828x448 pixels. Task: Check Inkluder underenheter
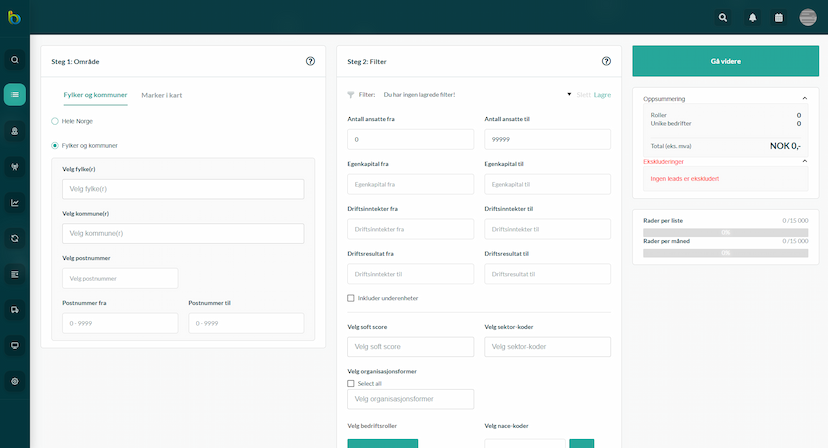click(x=351, y=298)
